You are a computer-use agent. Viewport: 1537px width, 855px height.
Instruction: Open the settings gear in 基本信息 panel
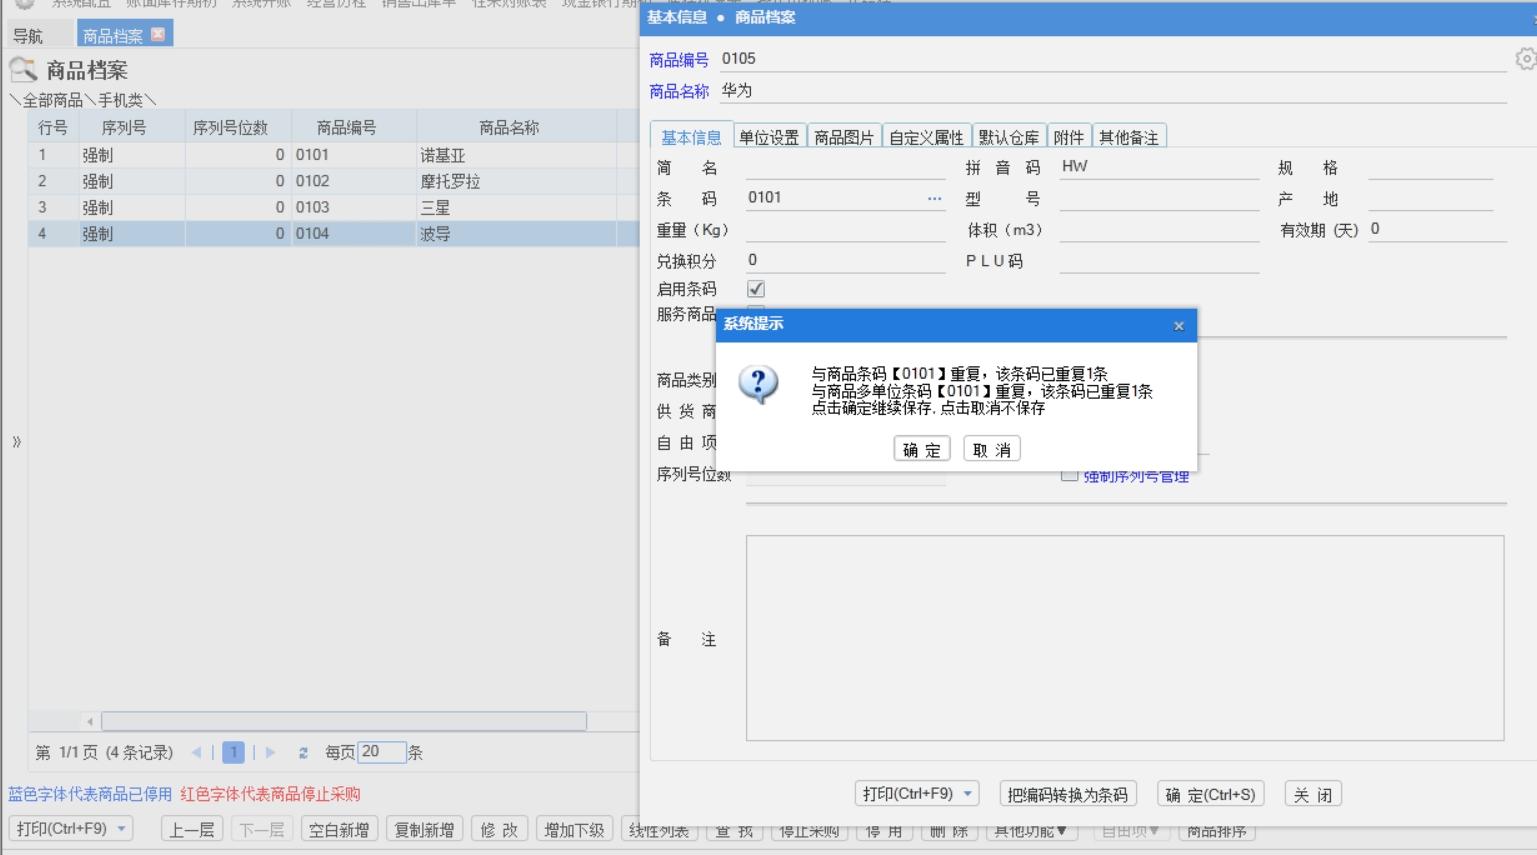coord(1525,59)
